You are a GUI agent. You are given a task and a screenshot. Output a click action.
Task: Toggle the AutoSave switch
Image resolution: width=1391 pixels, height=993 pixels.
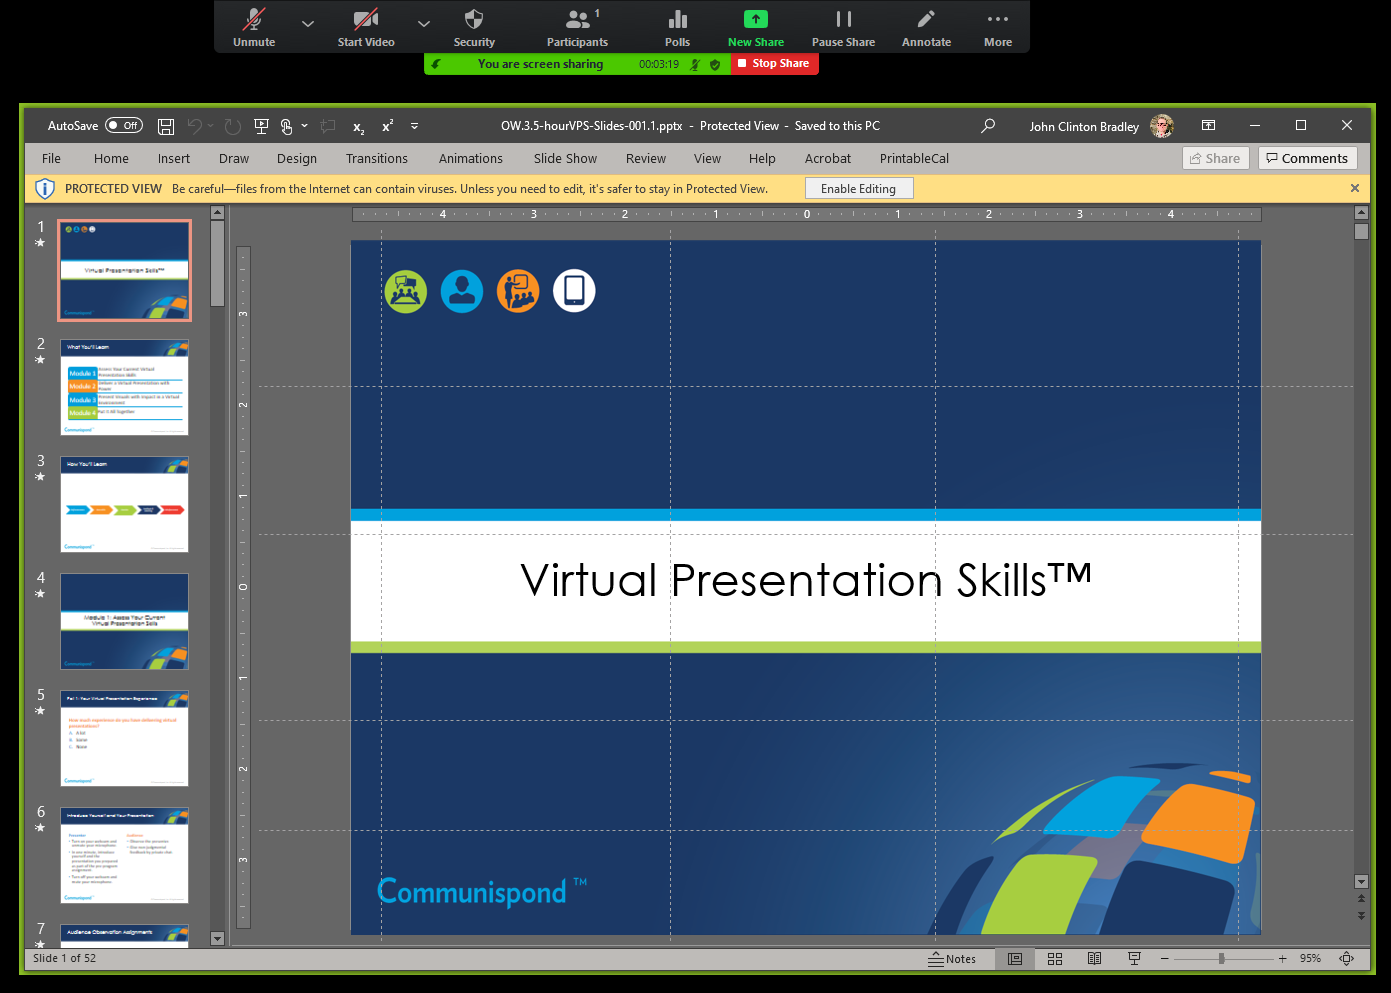[x=125, y=126]
